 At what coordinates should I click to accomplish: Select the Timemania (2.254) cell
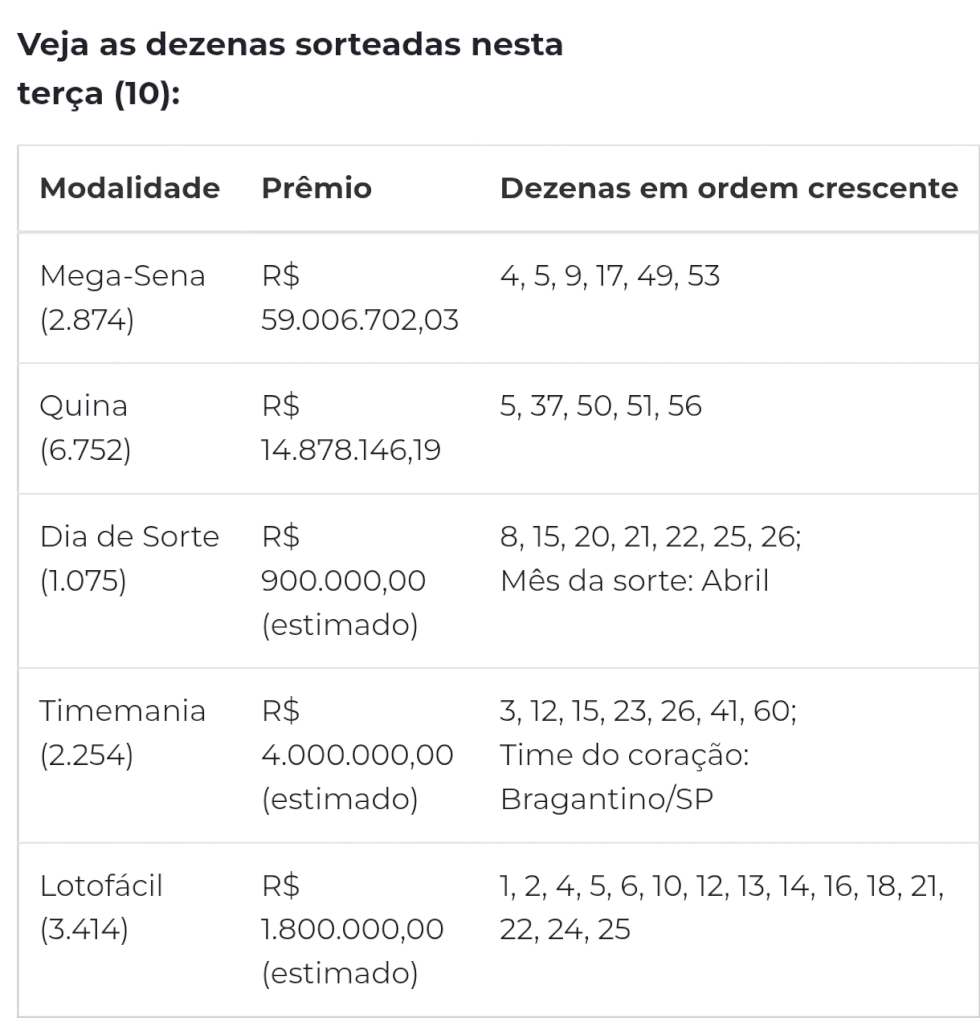(x=123, y=733)
